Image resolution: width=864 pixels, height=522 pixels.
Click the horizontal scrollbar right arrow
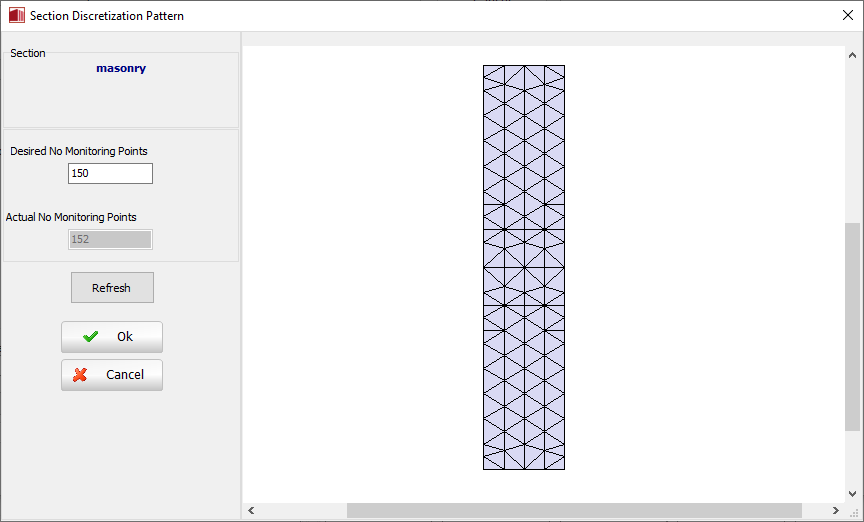pyautogui.click(x=836, y=510)
